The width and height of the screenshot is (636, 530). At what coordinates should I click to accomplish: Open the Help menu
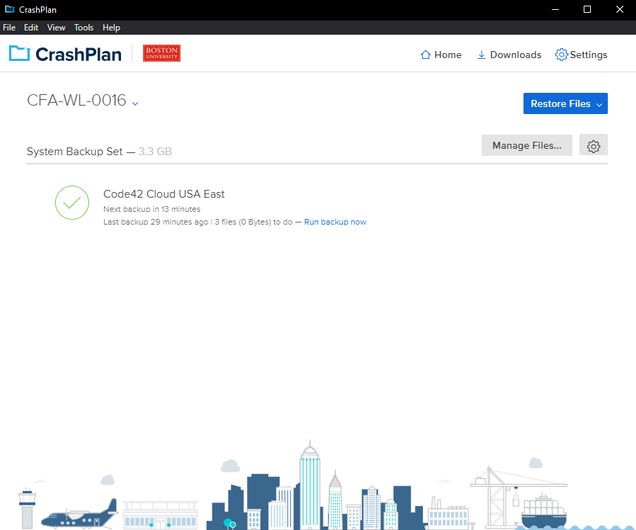pos(111,28)
